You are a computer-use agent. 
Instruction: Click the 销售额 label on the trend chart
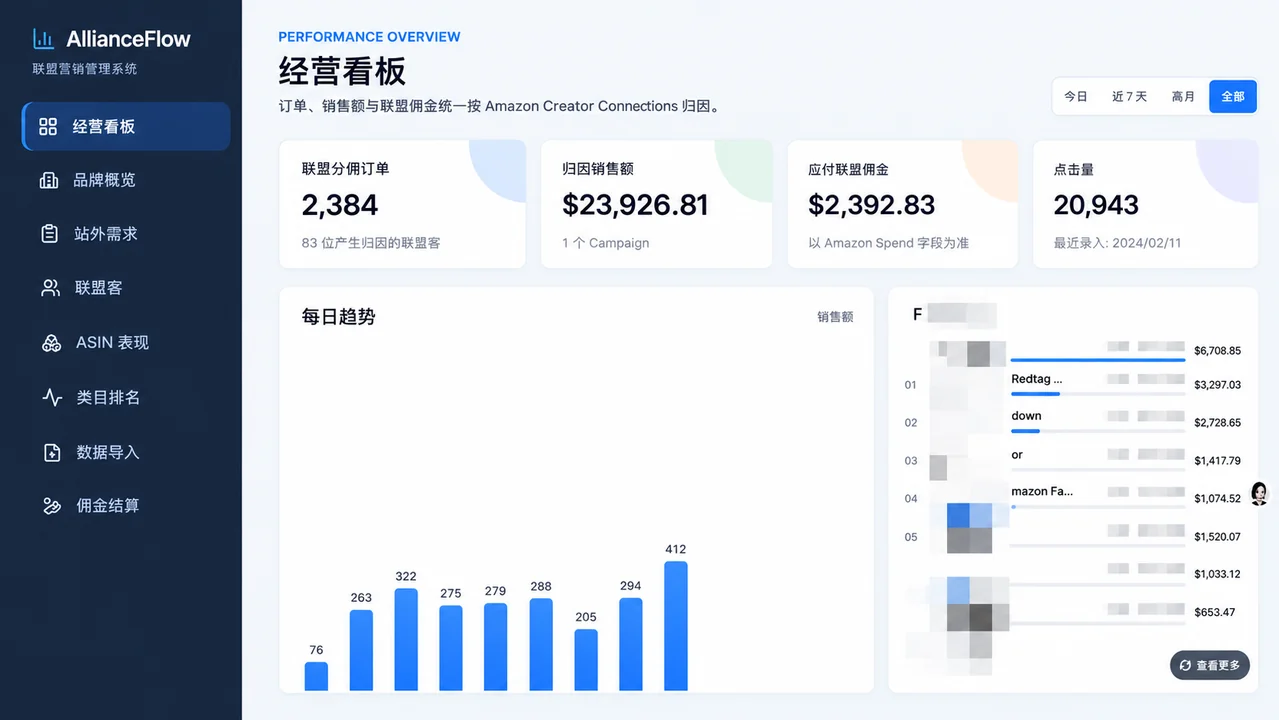coord(835,317)
